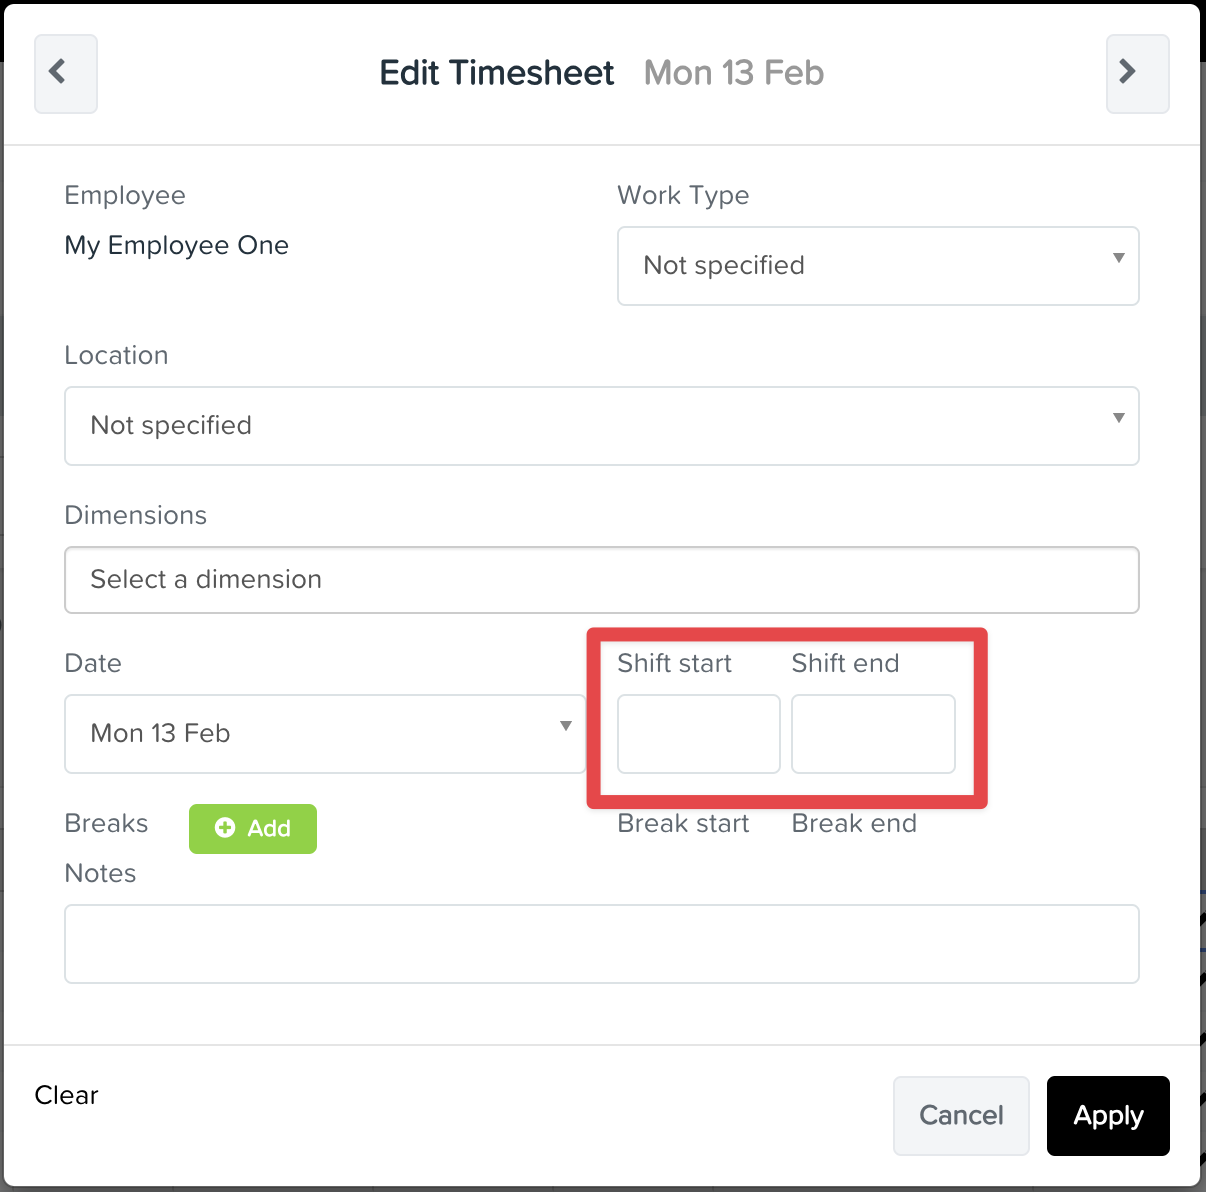This screenshot has width=1206, height=1192.
Task: Open the Work Type selector showing Not specified
Action: coord(878,266)
